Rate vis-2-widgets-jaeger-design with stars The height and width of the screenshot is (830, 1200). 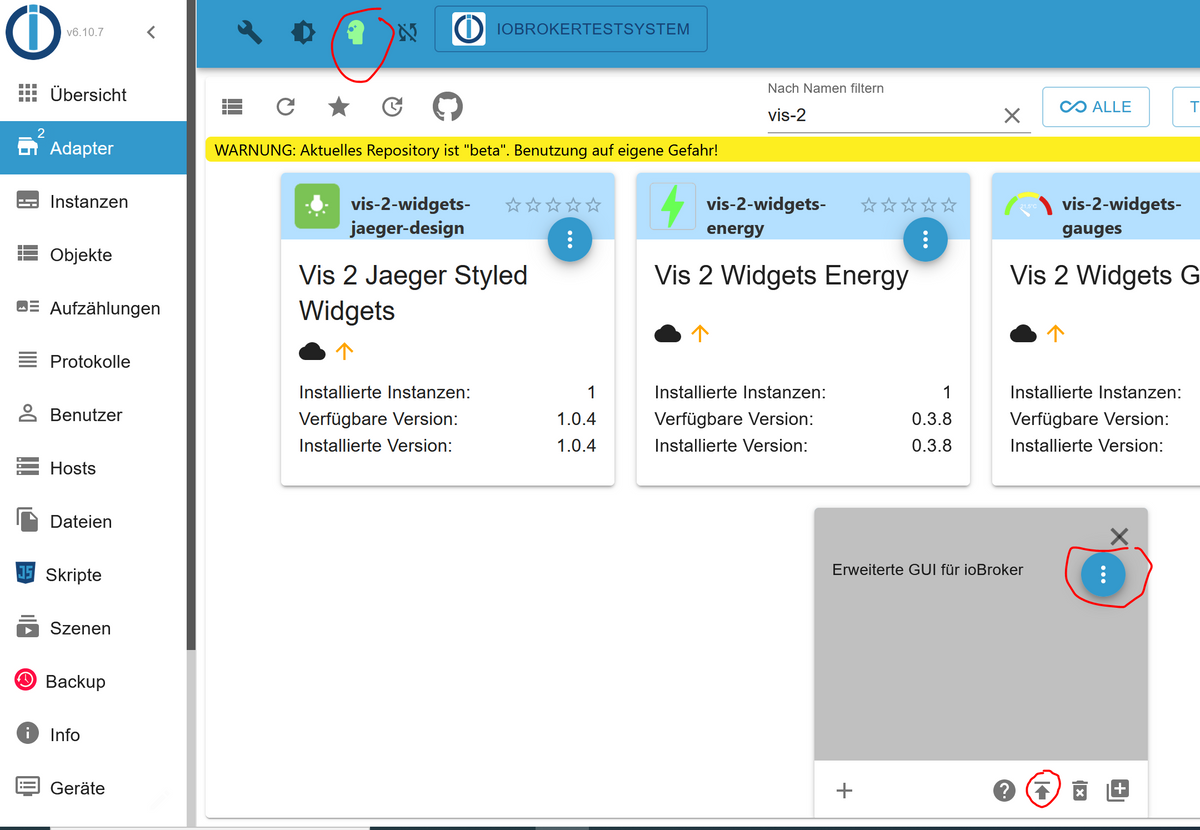point(553,205)
